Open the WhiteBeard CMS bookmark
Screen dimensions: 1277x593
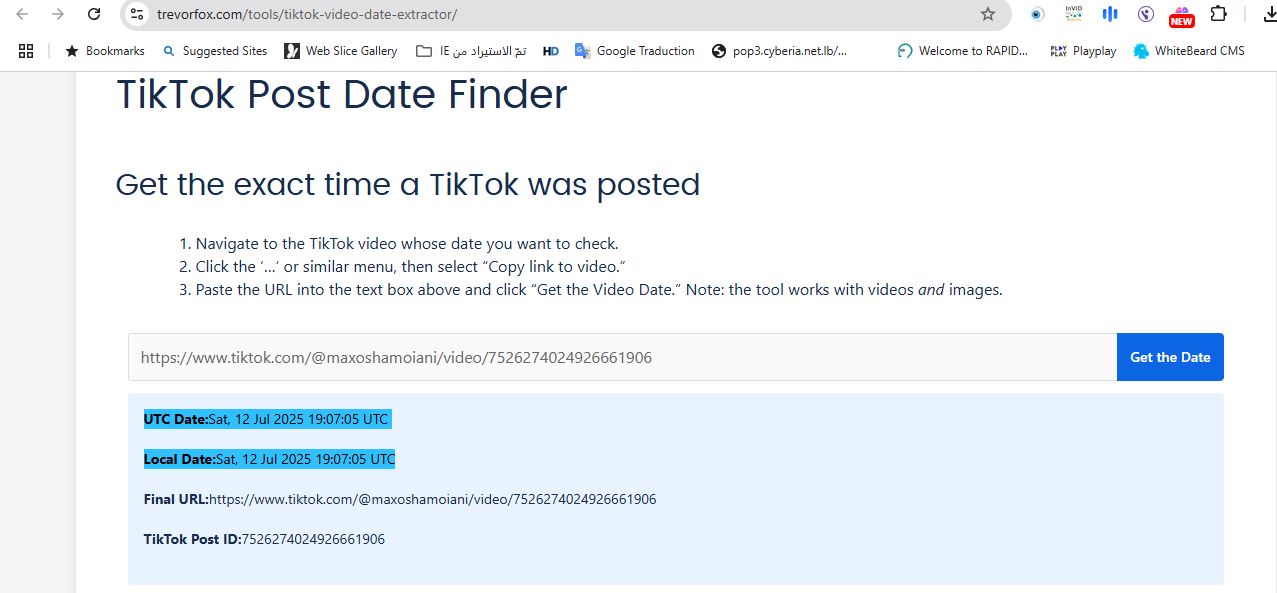tap(1189, 51)
